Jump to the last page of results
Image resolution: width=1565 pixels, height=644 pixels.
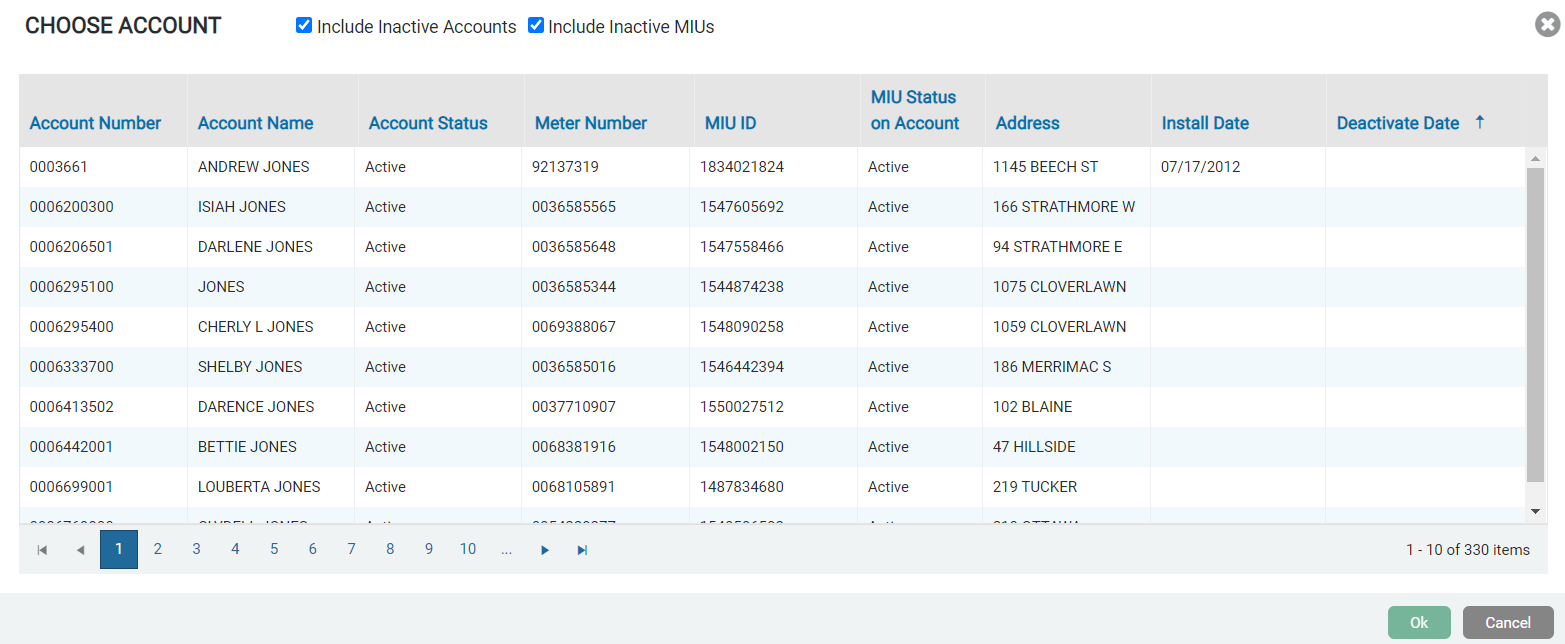[x=582, y=550]
